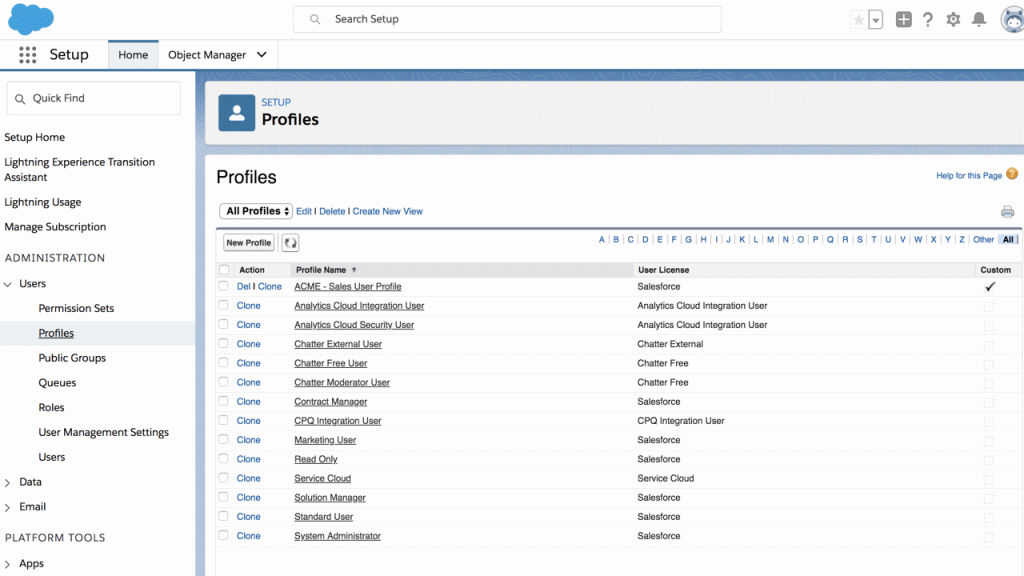
Task: Open User Management Settings in sidebar
Action: coord(103,432)
